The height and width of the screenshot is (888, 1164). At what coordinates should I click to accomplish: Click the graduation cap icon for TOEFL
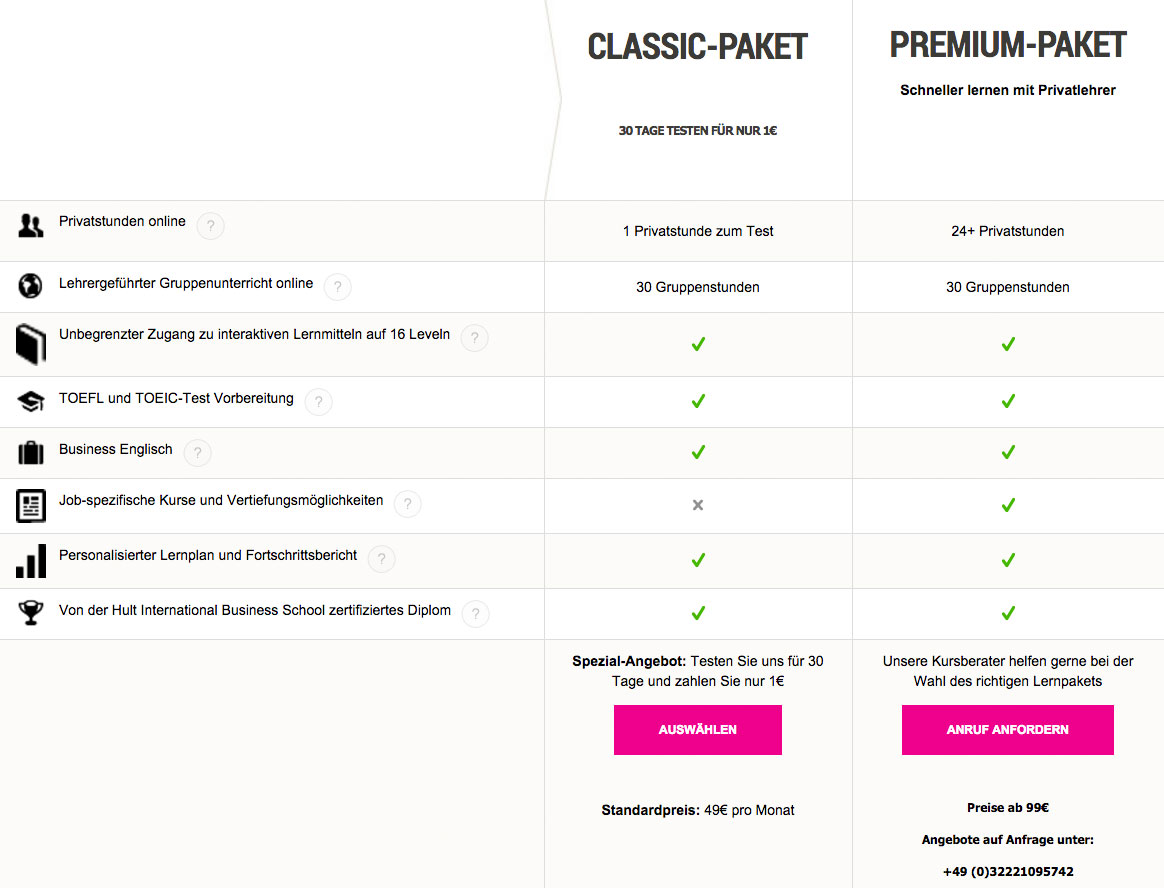click(x=31, y=402)
